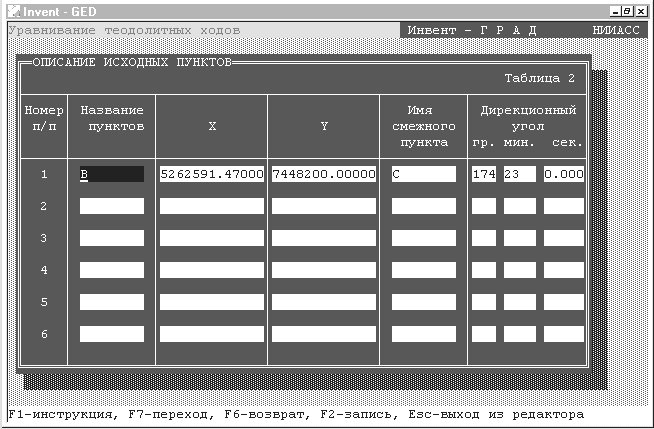Image resolution: width=654 pixels, height=429 pixels.
Task: Click the adjacent point name field containing C
Action: (x=424, y=174)
